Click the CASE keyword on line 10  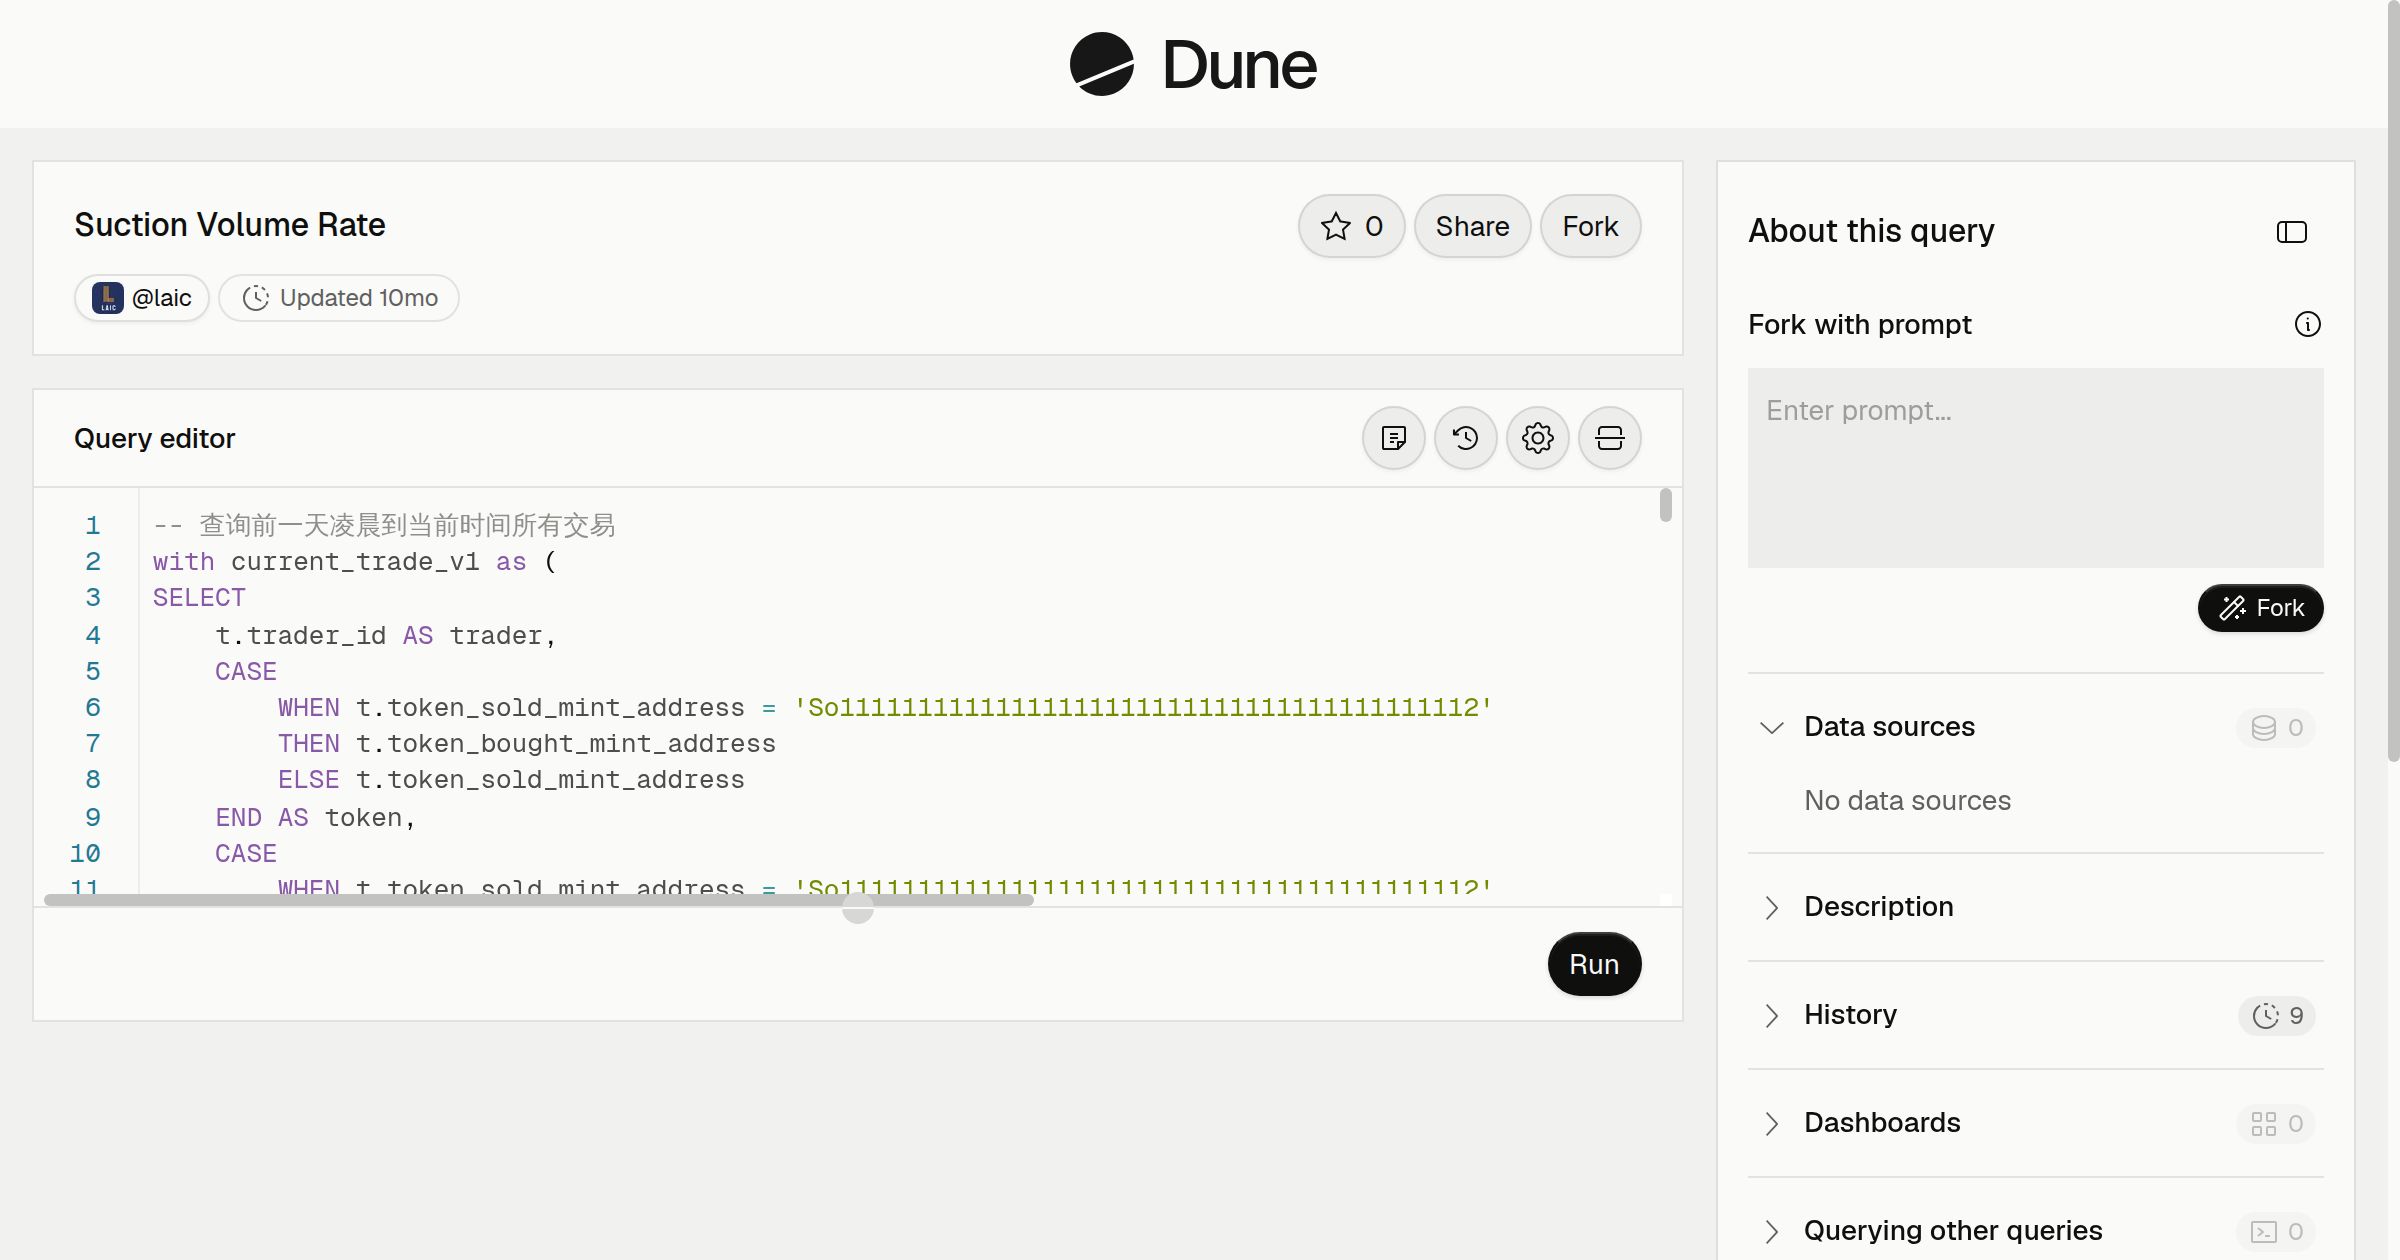click(246, 853)
